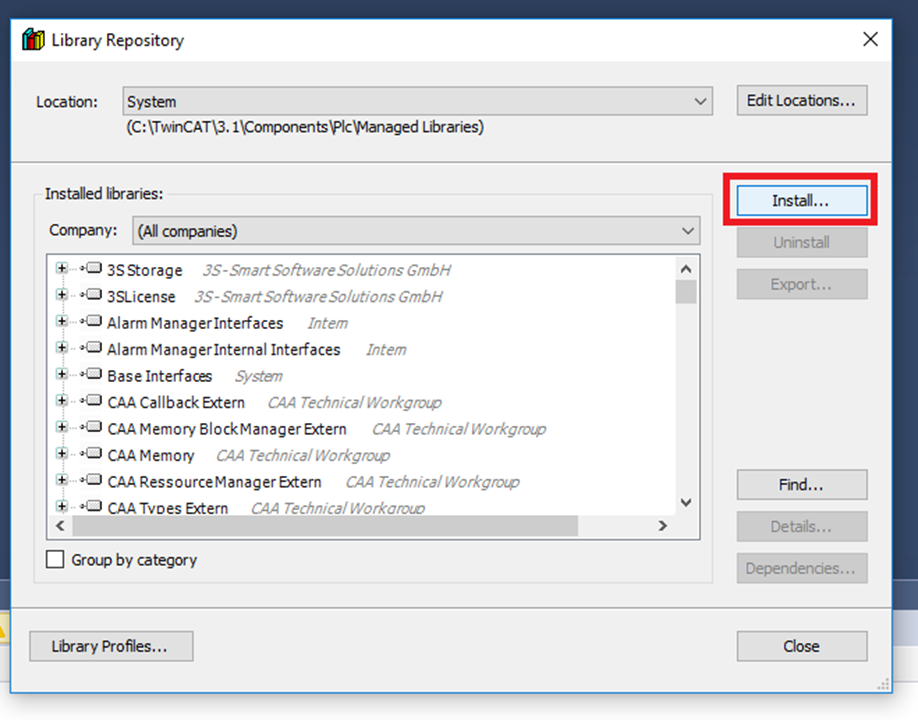This screenshot has width=918, height=720.
Task: Click the CAA Memory Block Manager Extern icon
Action: [x=92, y=429]
